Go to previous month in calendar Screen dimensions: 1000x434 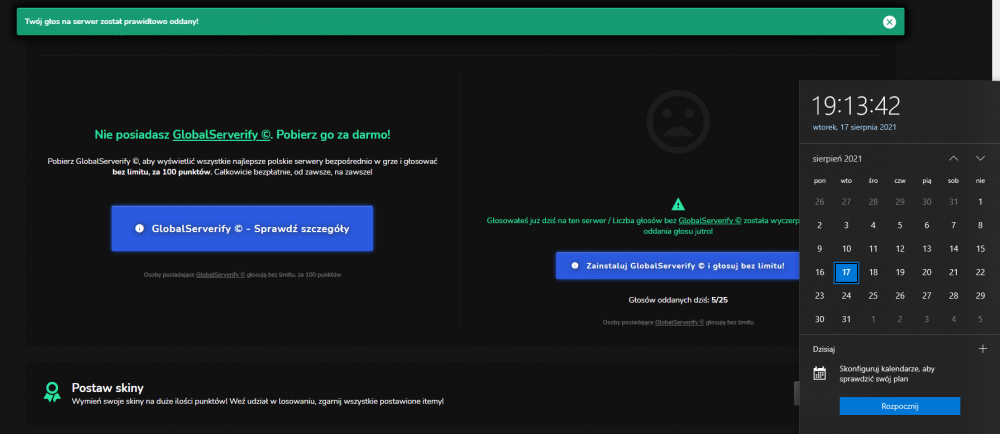(953, 158)
